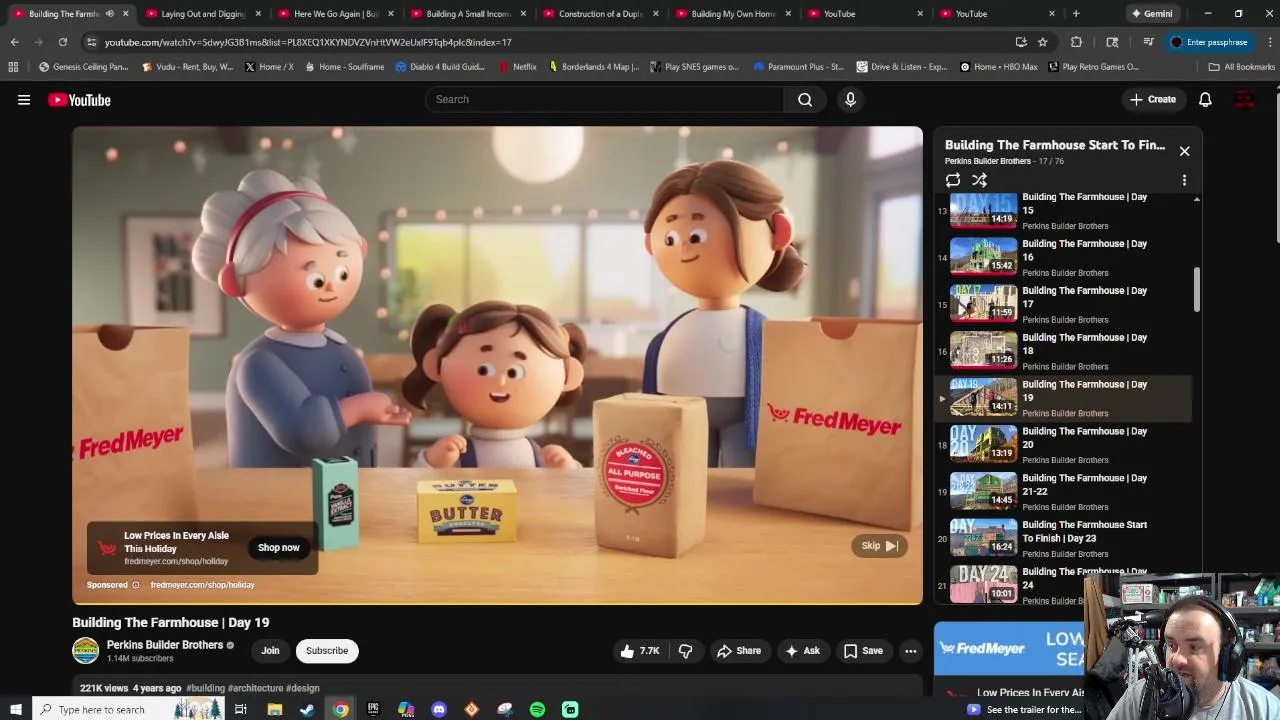Open Start To Finish Day 23 video
Screen dimensions: 1280x720
(x=1065, y=538)
